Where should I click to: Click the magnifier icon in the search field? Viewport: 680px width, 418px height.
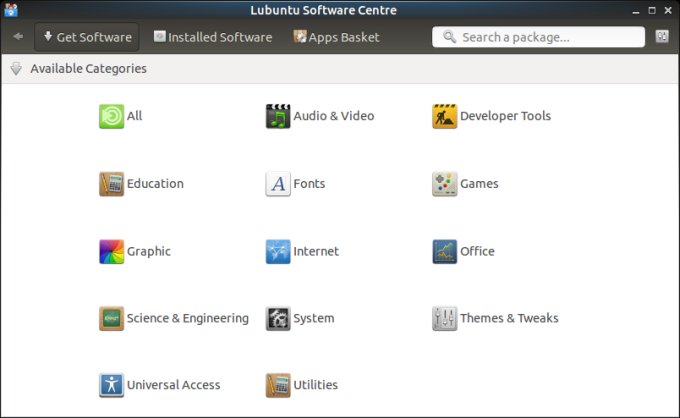449,37
